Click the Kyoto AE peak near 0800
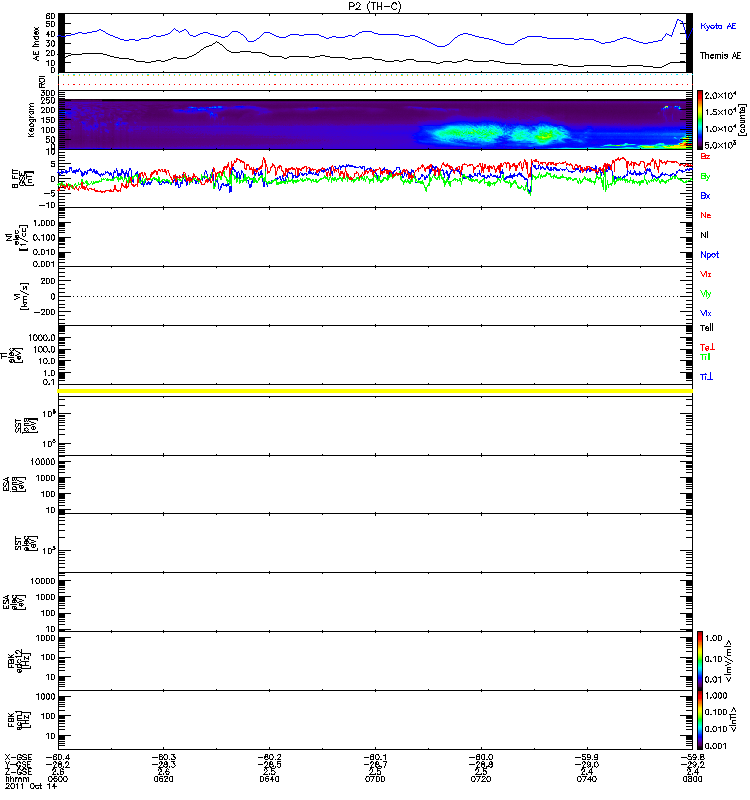The width and height of the screenshot is (750, 800). pos(679,20)
